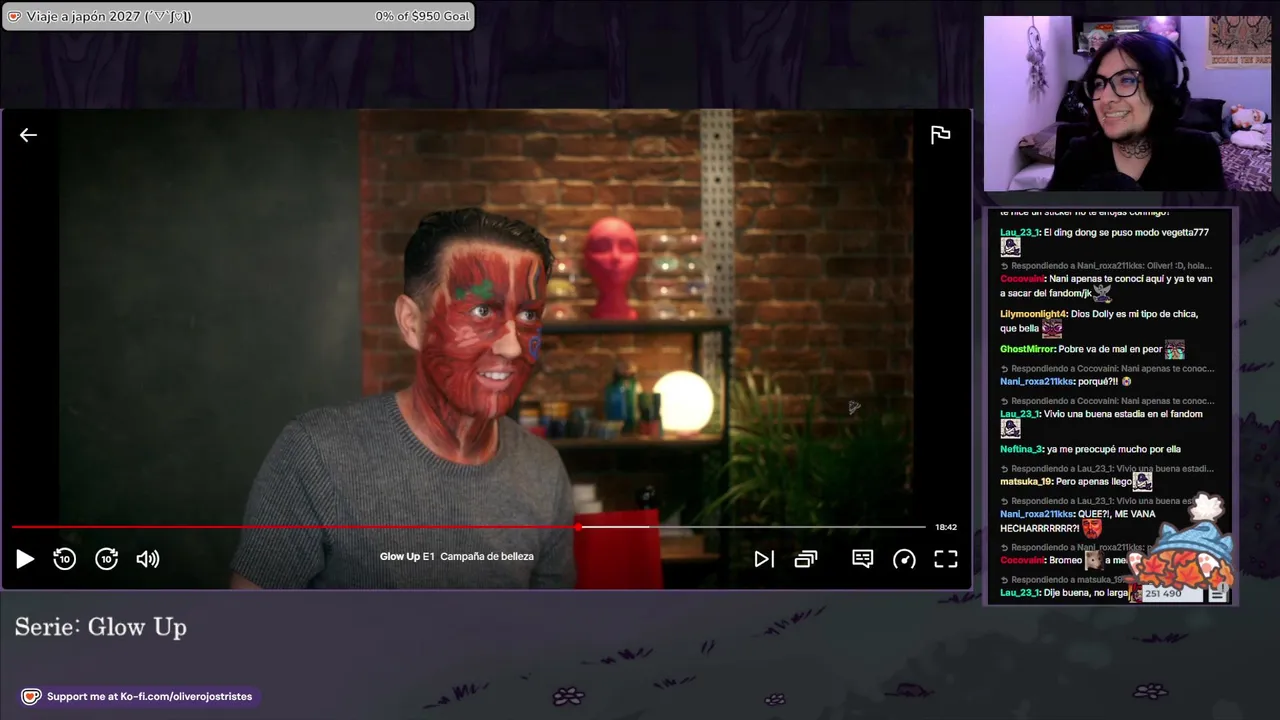Viewport: 1280px width, 720px height.
Task: Click the Glow Up E1 episode title
Action: (x=457, y=556)
